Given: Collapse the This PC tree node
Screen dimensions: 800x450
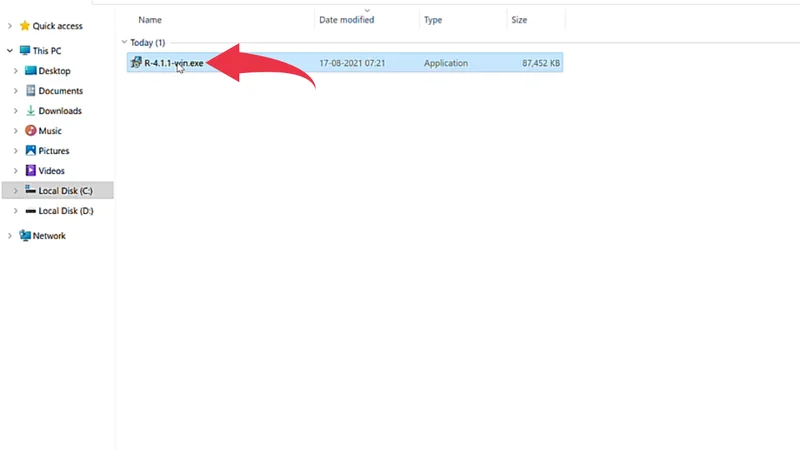Looking at the screenshot, I should point(10,50).
